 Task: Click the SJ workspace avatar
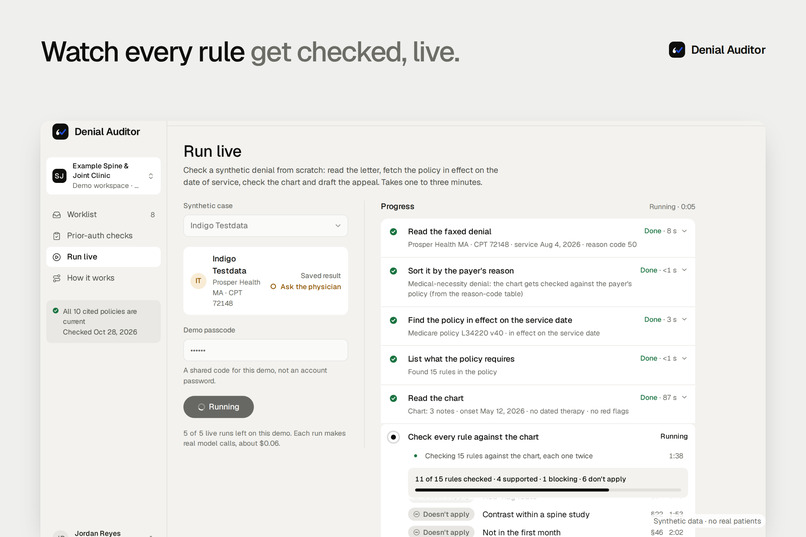(x=59, y=176)
